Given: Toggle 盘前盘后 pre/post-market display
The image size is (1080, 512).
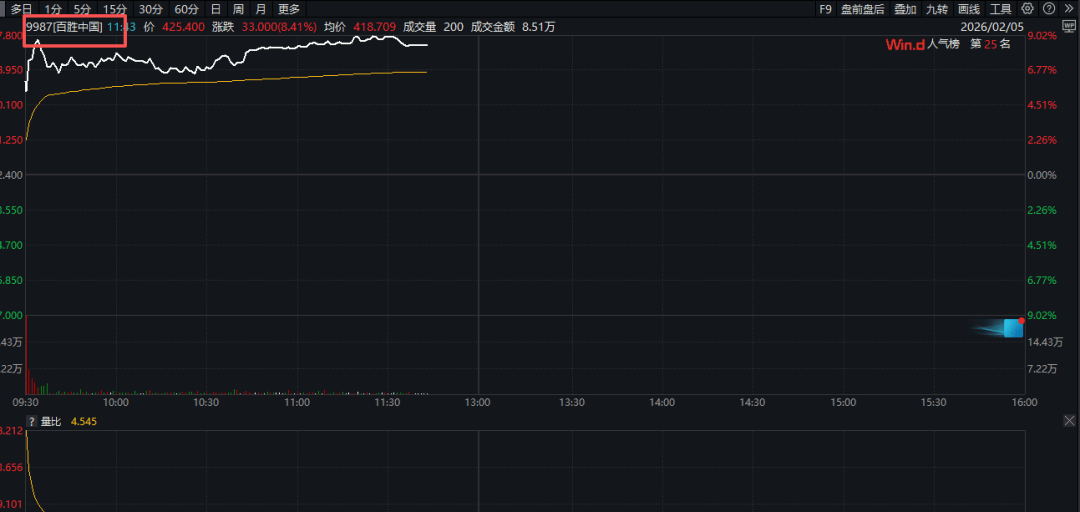Looking at the screenshot, I should click(x=862, y=9).
